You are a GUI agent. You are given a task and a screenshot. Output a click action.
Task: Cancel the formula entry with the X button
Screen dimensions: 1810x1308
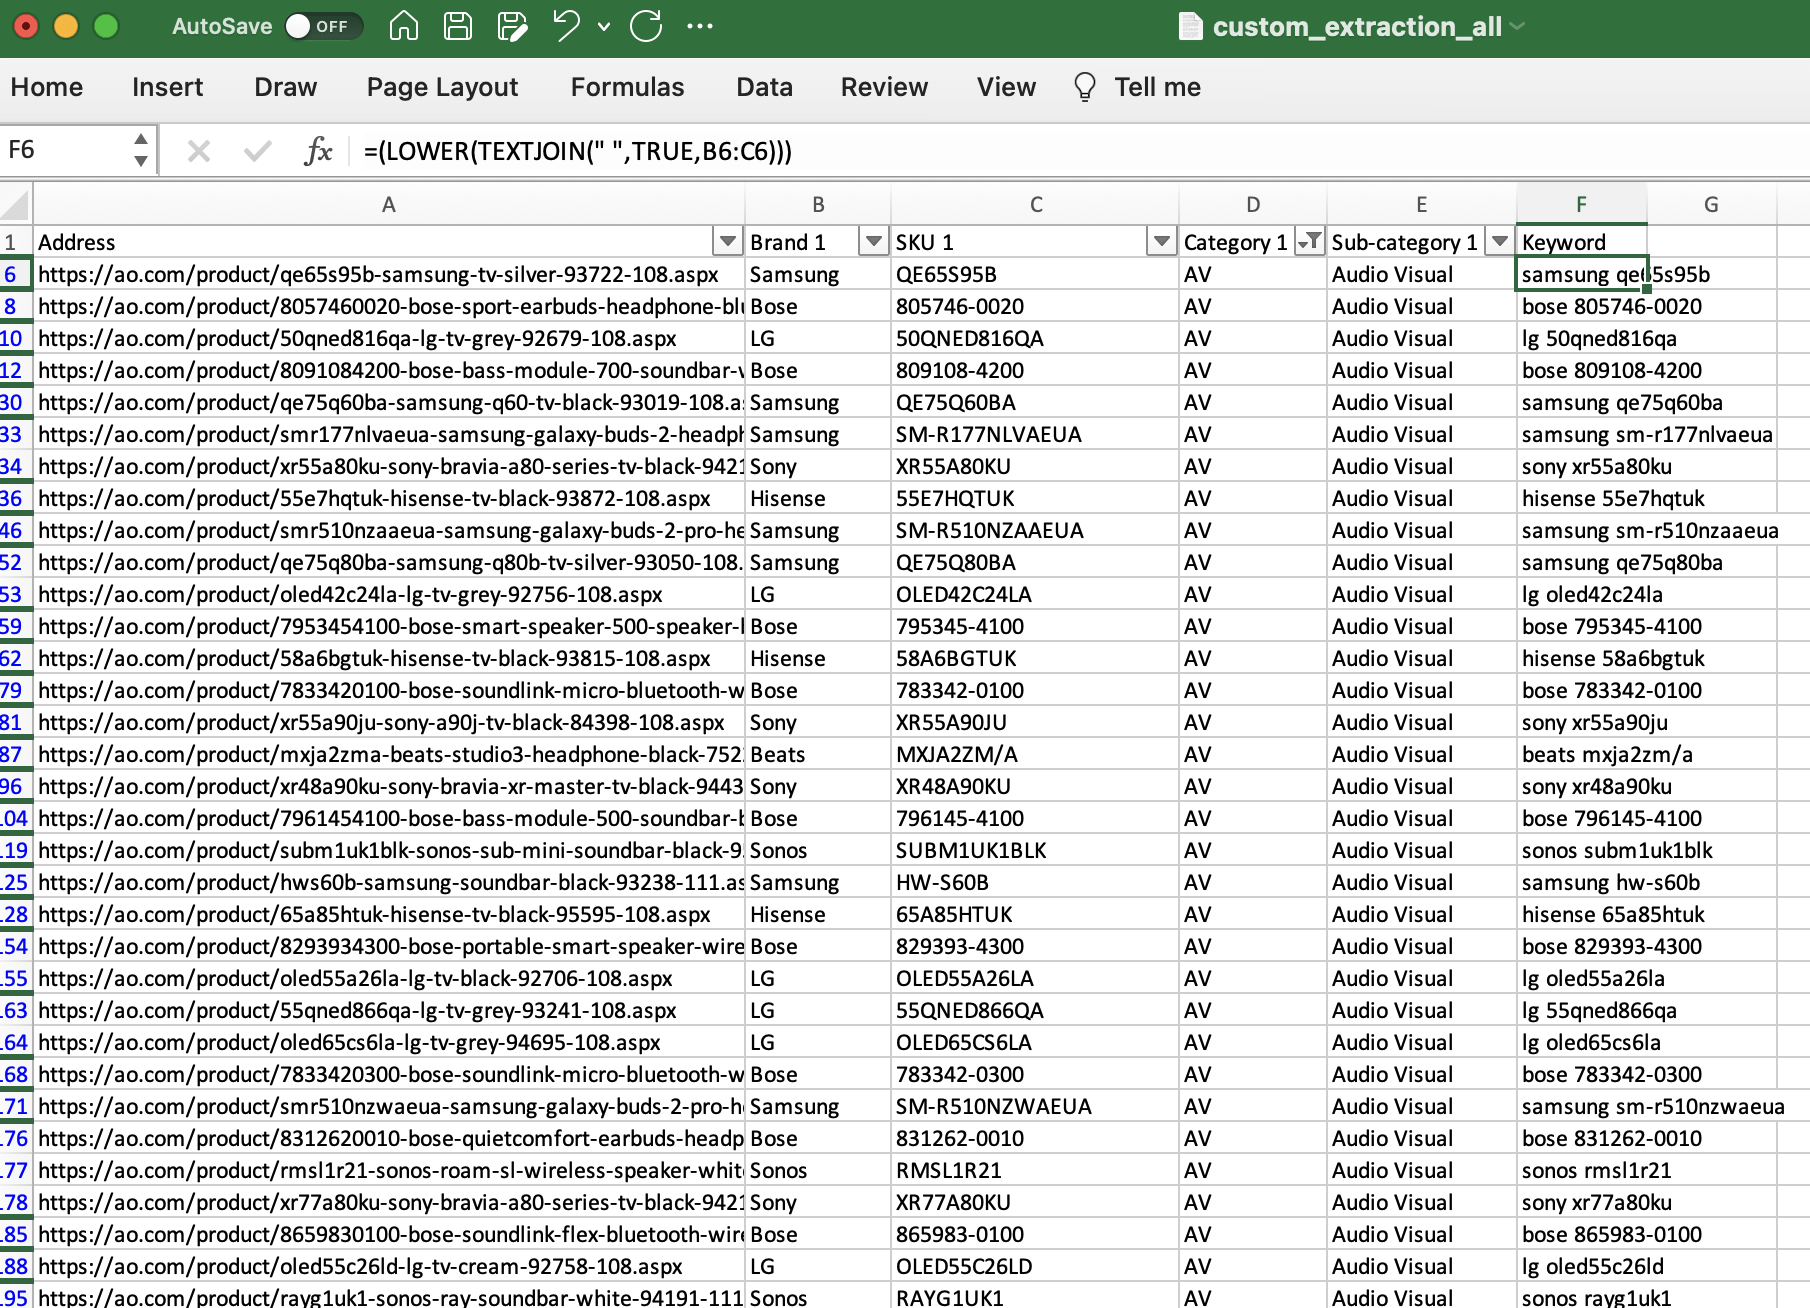tap(198, 150)
